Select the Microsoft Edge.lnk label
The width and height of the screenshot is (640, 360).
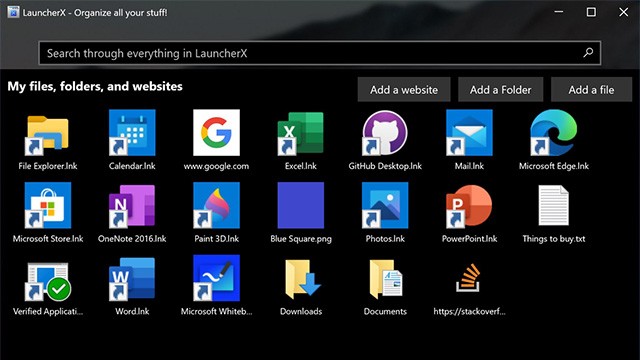(554, 166)
